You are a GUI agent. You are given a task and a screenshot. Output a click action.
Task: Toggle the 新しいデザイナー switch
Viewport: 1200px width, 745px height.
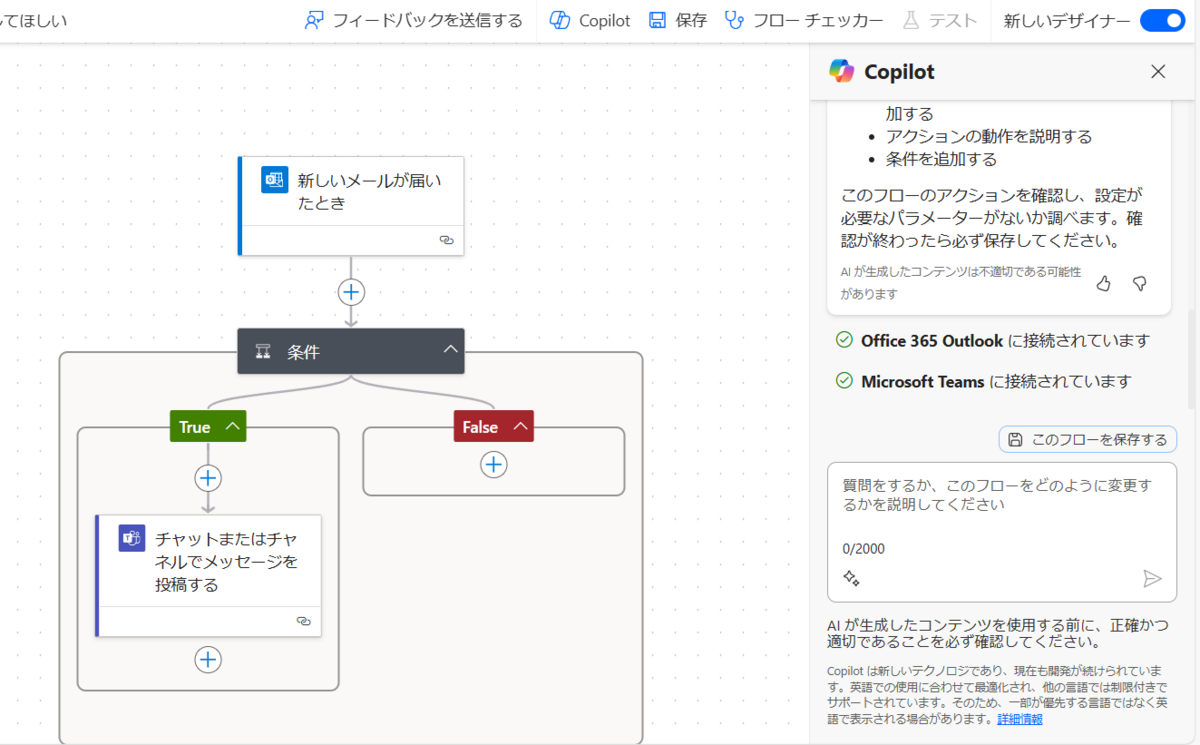(1162, 20)
